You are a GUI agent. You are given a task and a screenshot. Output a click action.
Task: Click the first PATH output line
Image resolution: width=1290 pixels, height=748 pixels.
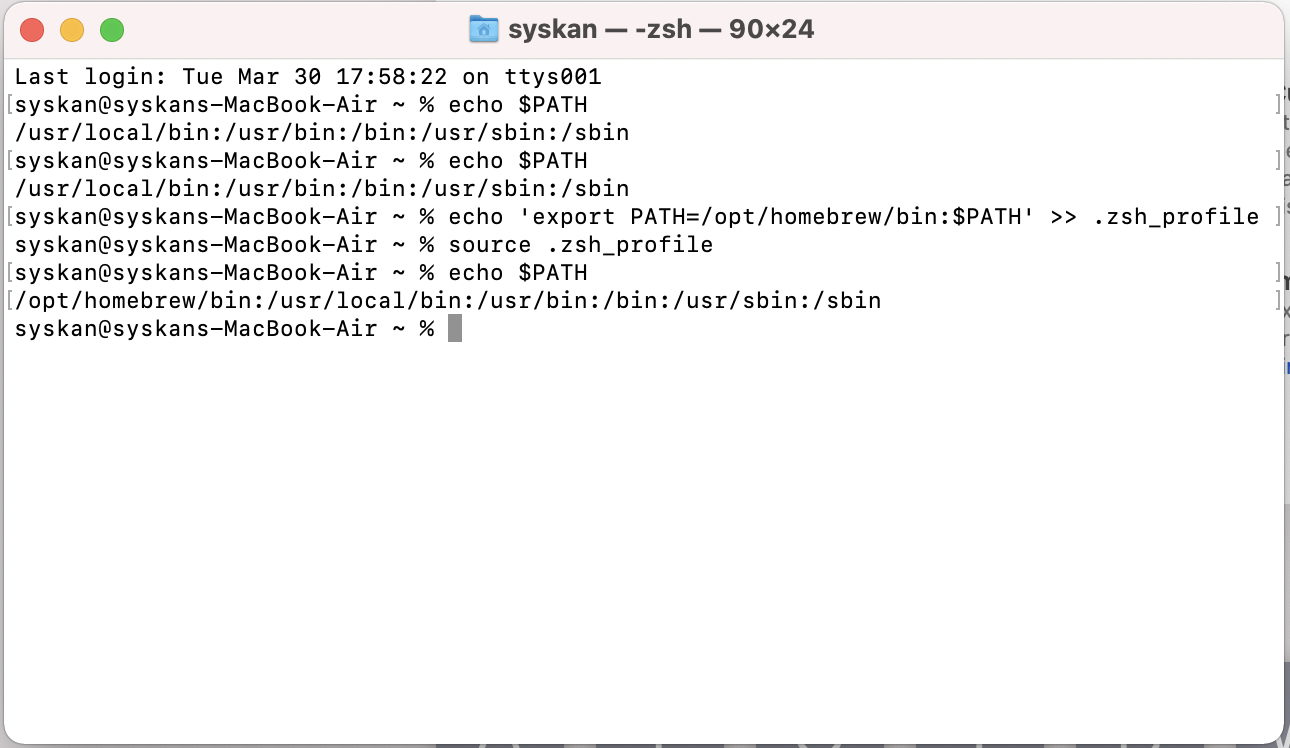click(x=322, y=133)
